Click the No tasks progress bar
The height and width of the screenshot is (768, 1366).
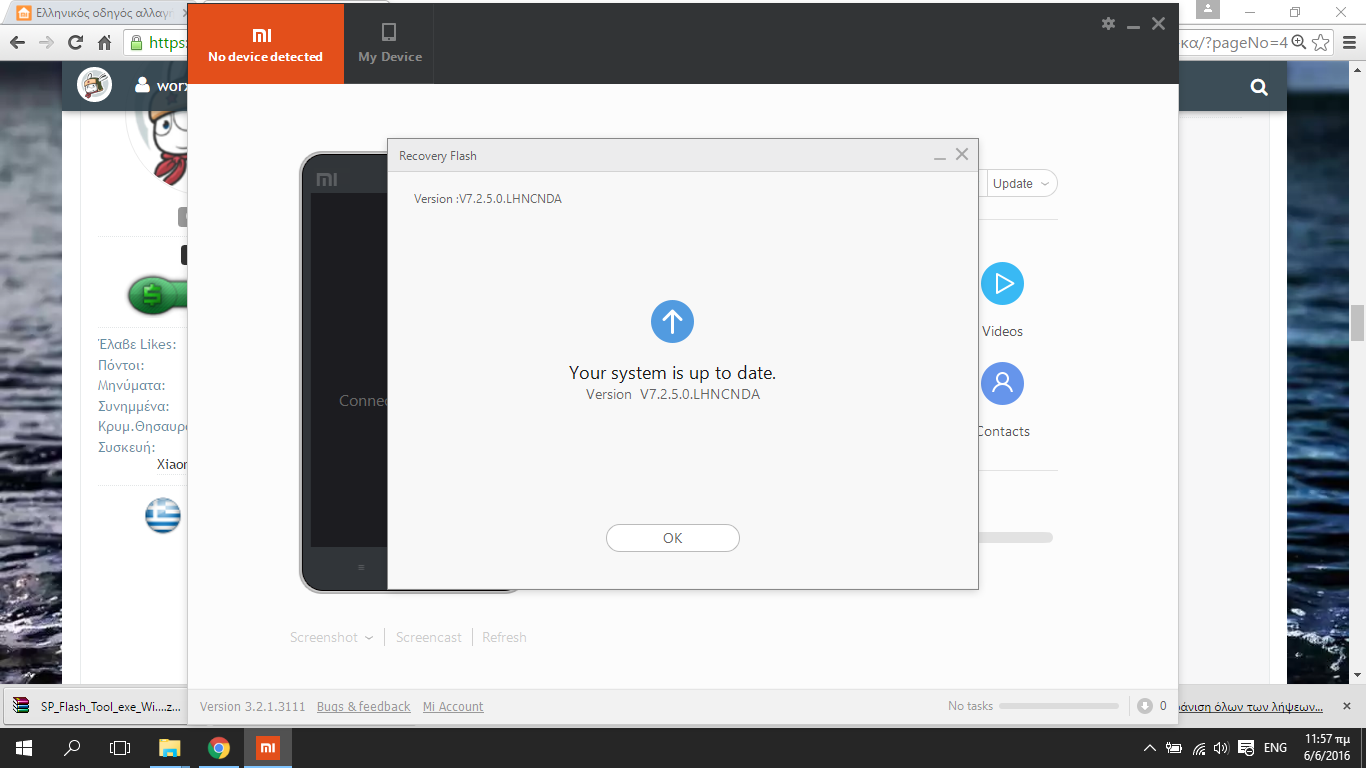tap(1059, 706)
